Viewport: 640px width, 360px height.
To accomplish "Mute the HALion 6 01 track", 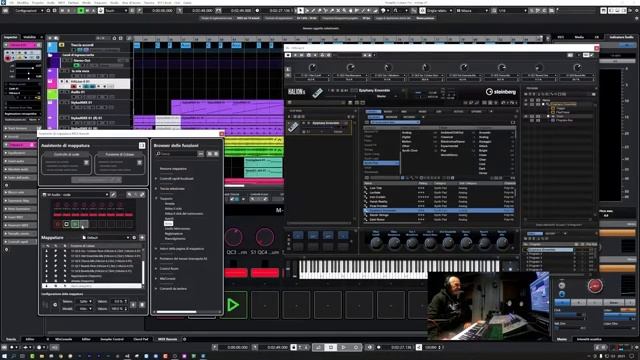I will [x=62, y=82].
